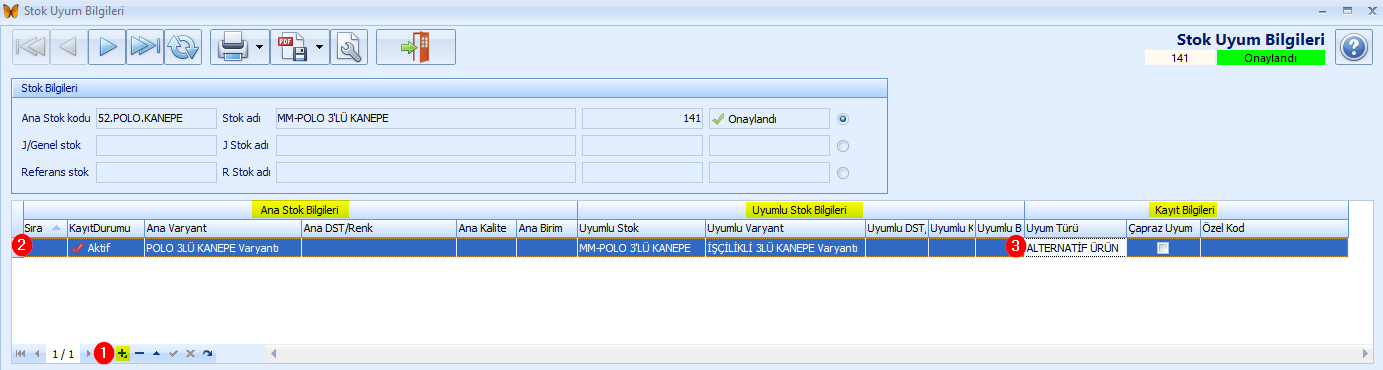The image size is (1383, 370).
Task: Jump to the last record in toolbar
Action: [145, 47]
